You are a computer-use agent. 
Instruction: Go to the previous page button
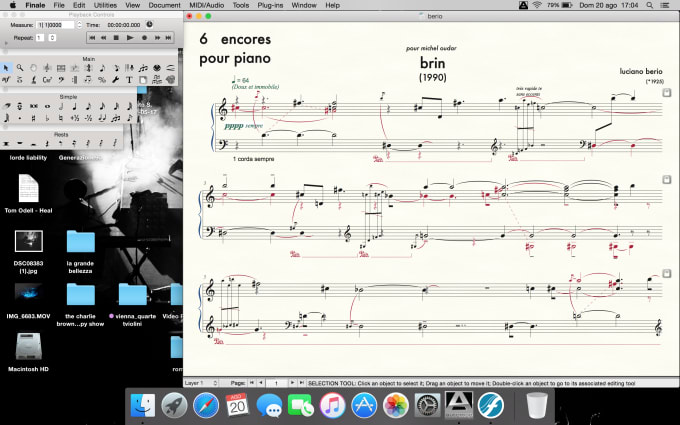click(x=261, y=383)
